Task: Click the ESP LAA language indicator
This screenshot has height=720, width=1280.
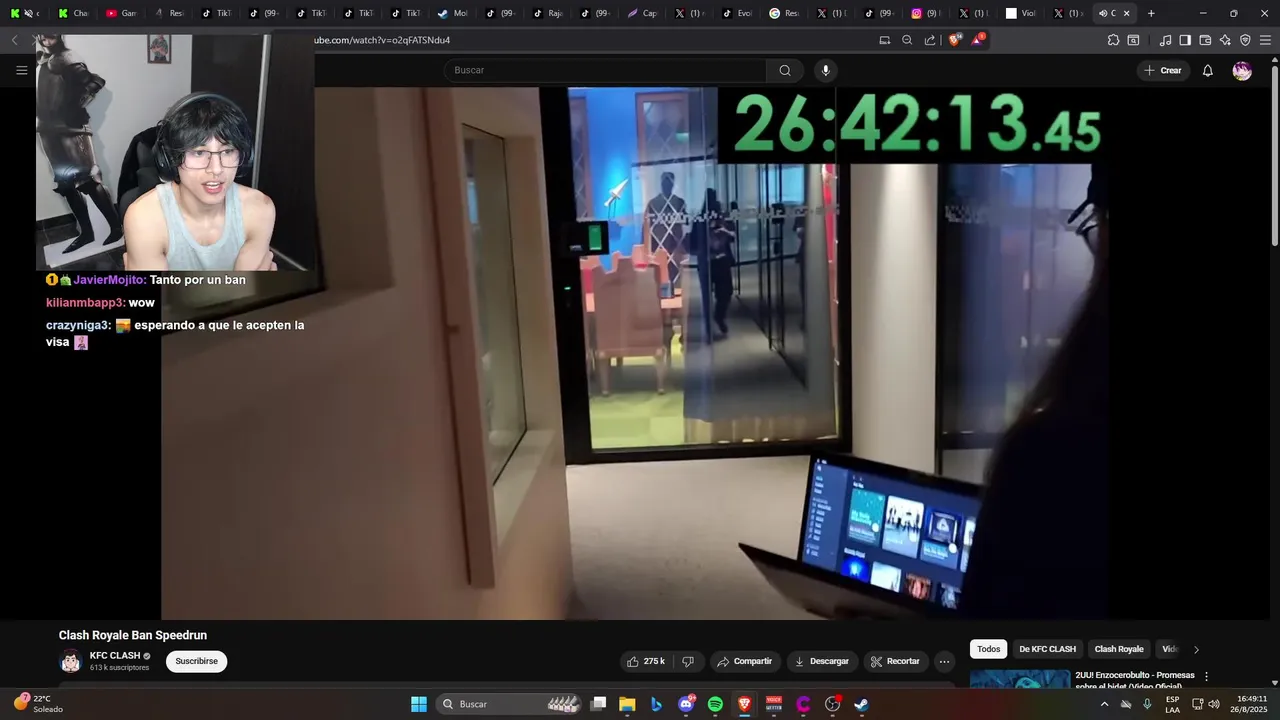Action: coord(1172,704)
